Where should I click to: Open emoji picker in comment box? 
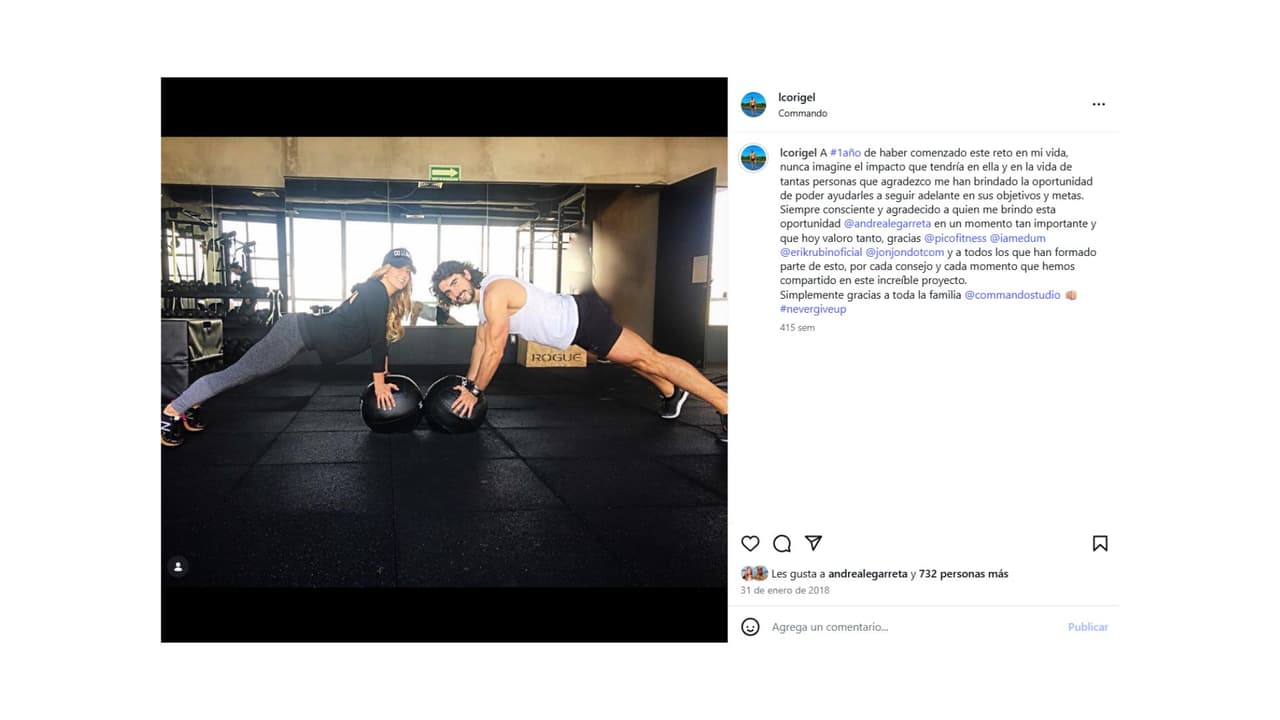tap(750, 627)
